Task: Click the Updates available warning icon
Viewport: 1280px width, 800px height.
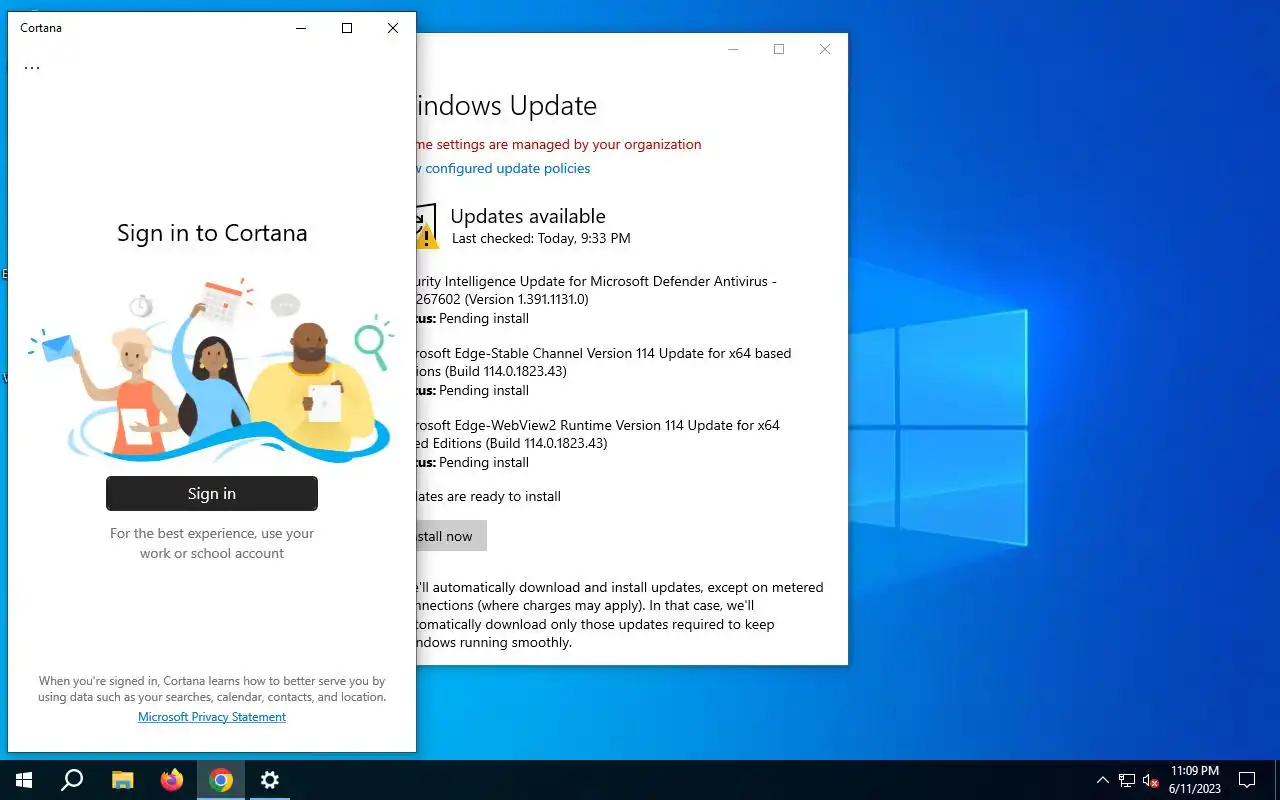Action: coord(427,226)
